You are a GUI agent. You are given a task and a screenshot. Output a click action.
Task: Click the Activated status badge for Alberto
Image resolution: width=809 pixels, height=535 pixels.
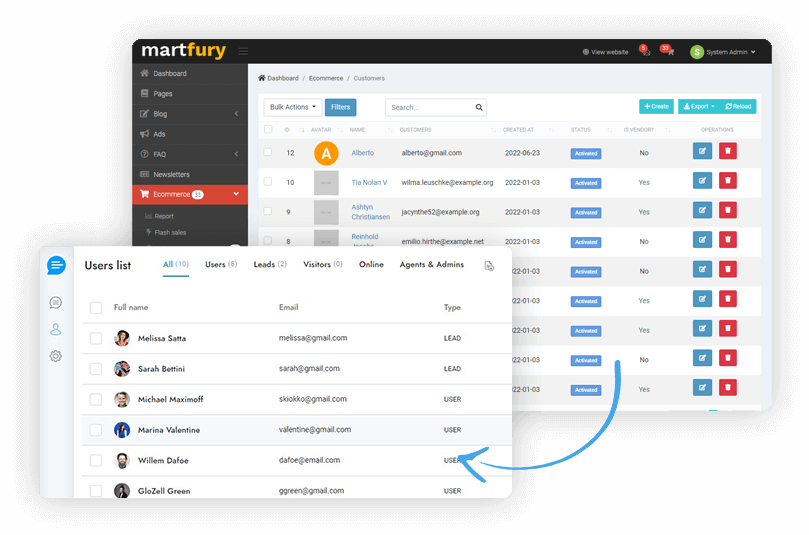586,154
